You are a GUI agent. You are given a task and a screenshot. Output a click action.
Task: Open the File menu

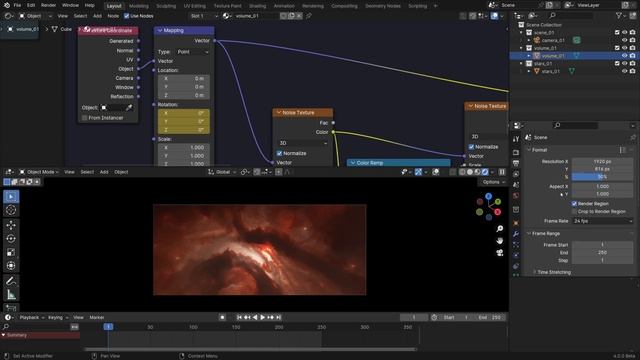(x=17, y=6)
